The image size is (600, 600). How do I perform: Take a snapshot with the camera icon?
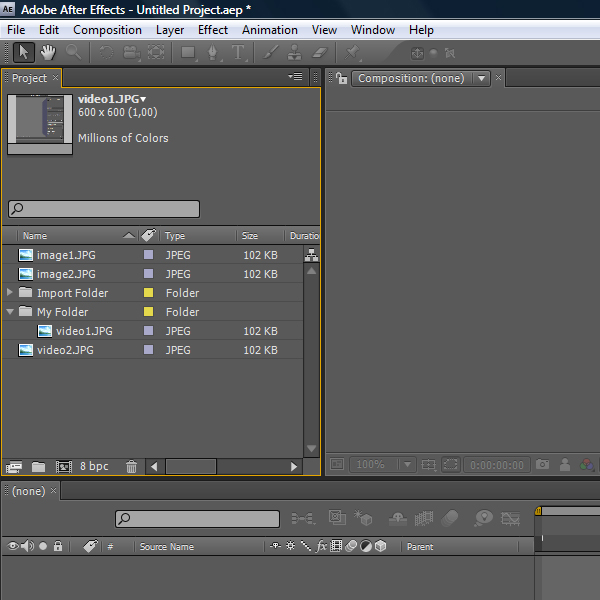tap(542, 465)
